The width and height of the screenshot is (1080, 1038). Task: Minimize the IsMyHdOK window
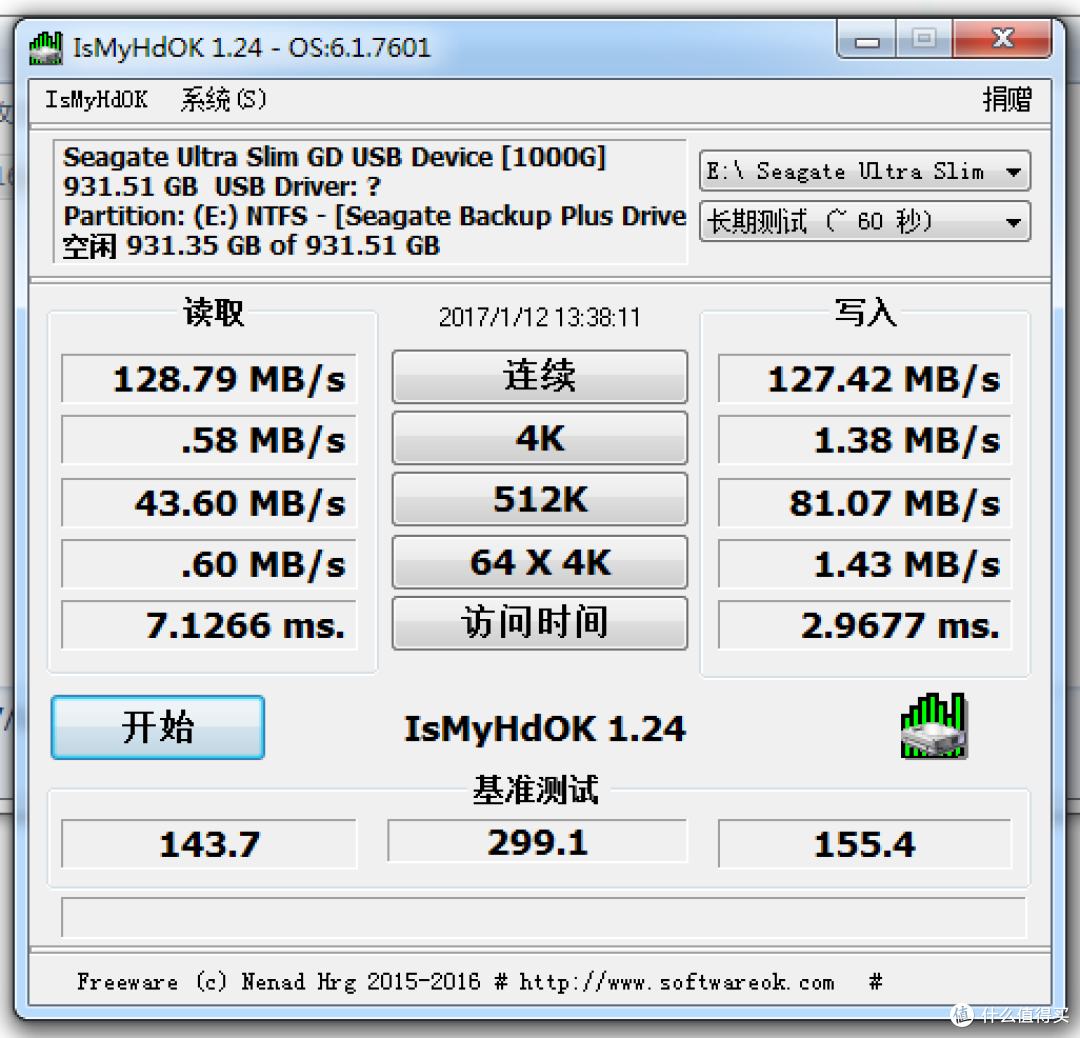coord(867,40)
